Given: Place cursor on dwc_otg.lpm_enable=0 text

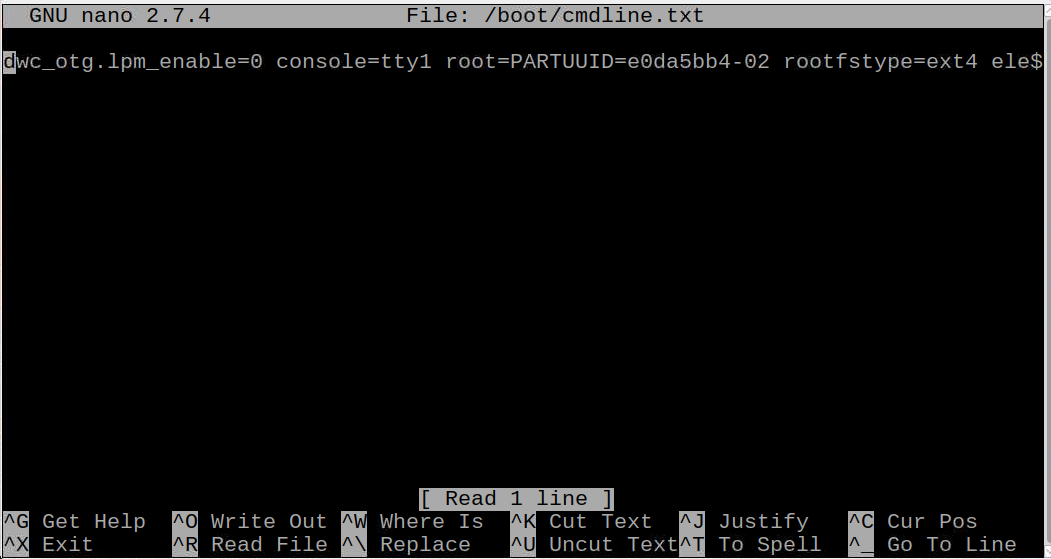Looking at the screenshot, I should pyautogui.click(x=133, y=62).
